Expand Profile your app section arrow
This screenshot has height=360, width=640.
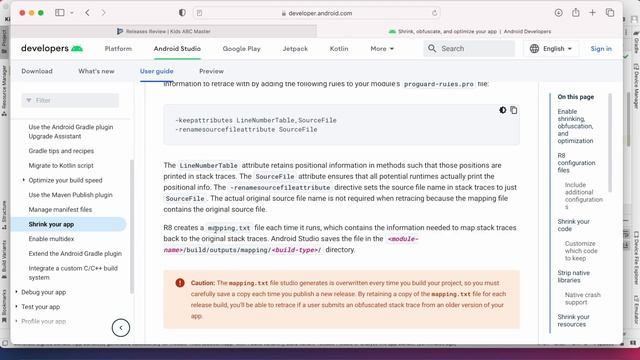16,321
